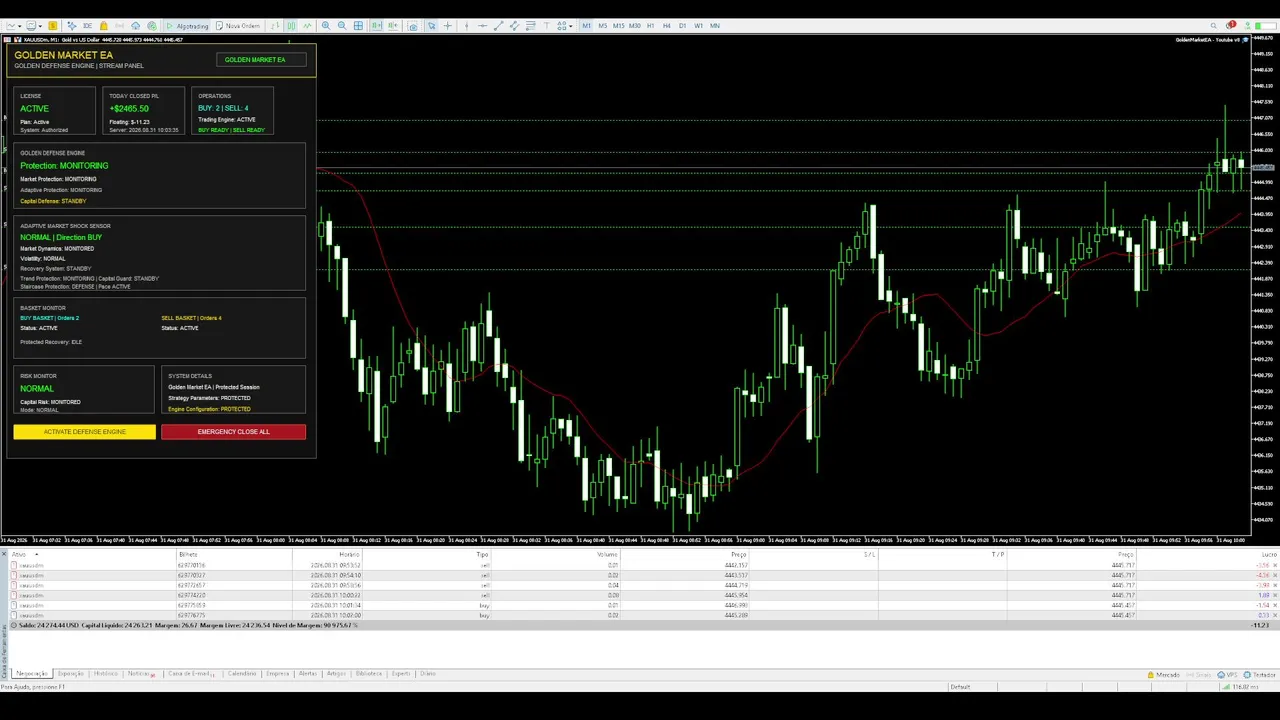Open the Diário tab
Screen dimensions: 1280x720
click(428, 674)
